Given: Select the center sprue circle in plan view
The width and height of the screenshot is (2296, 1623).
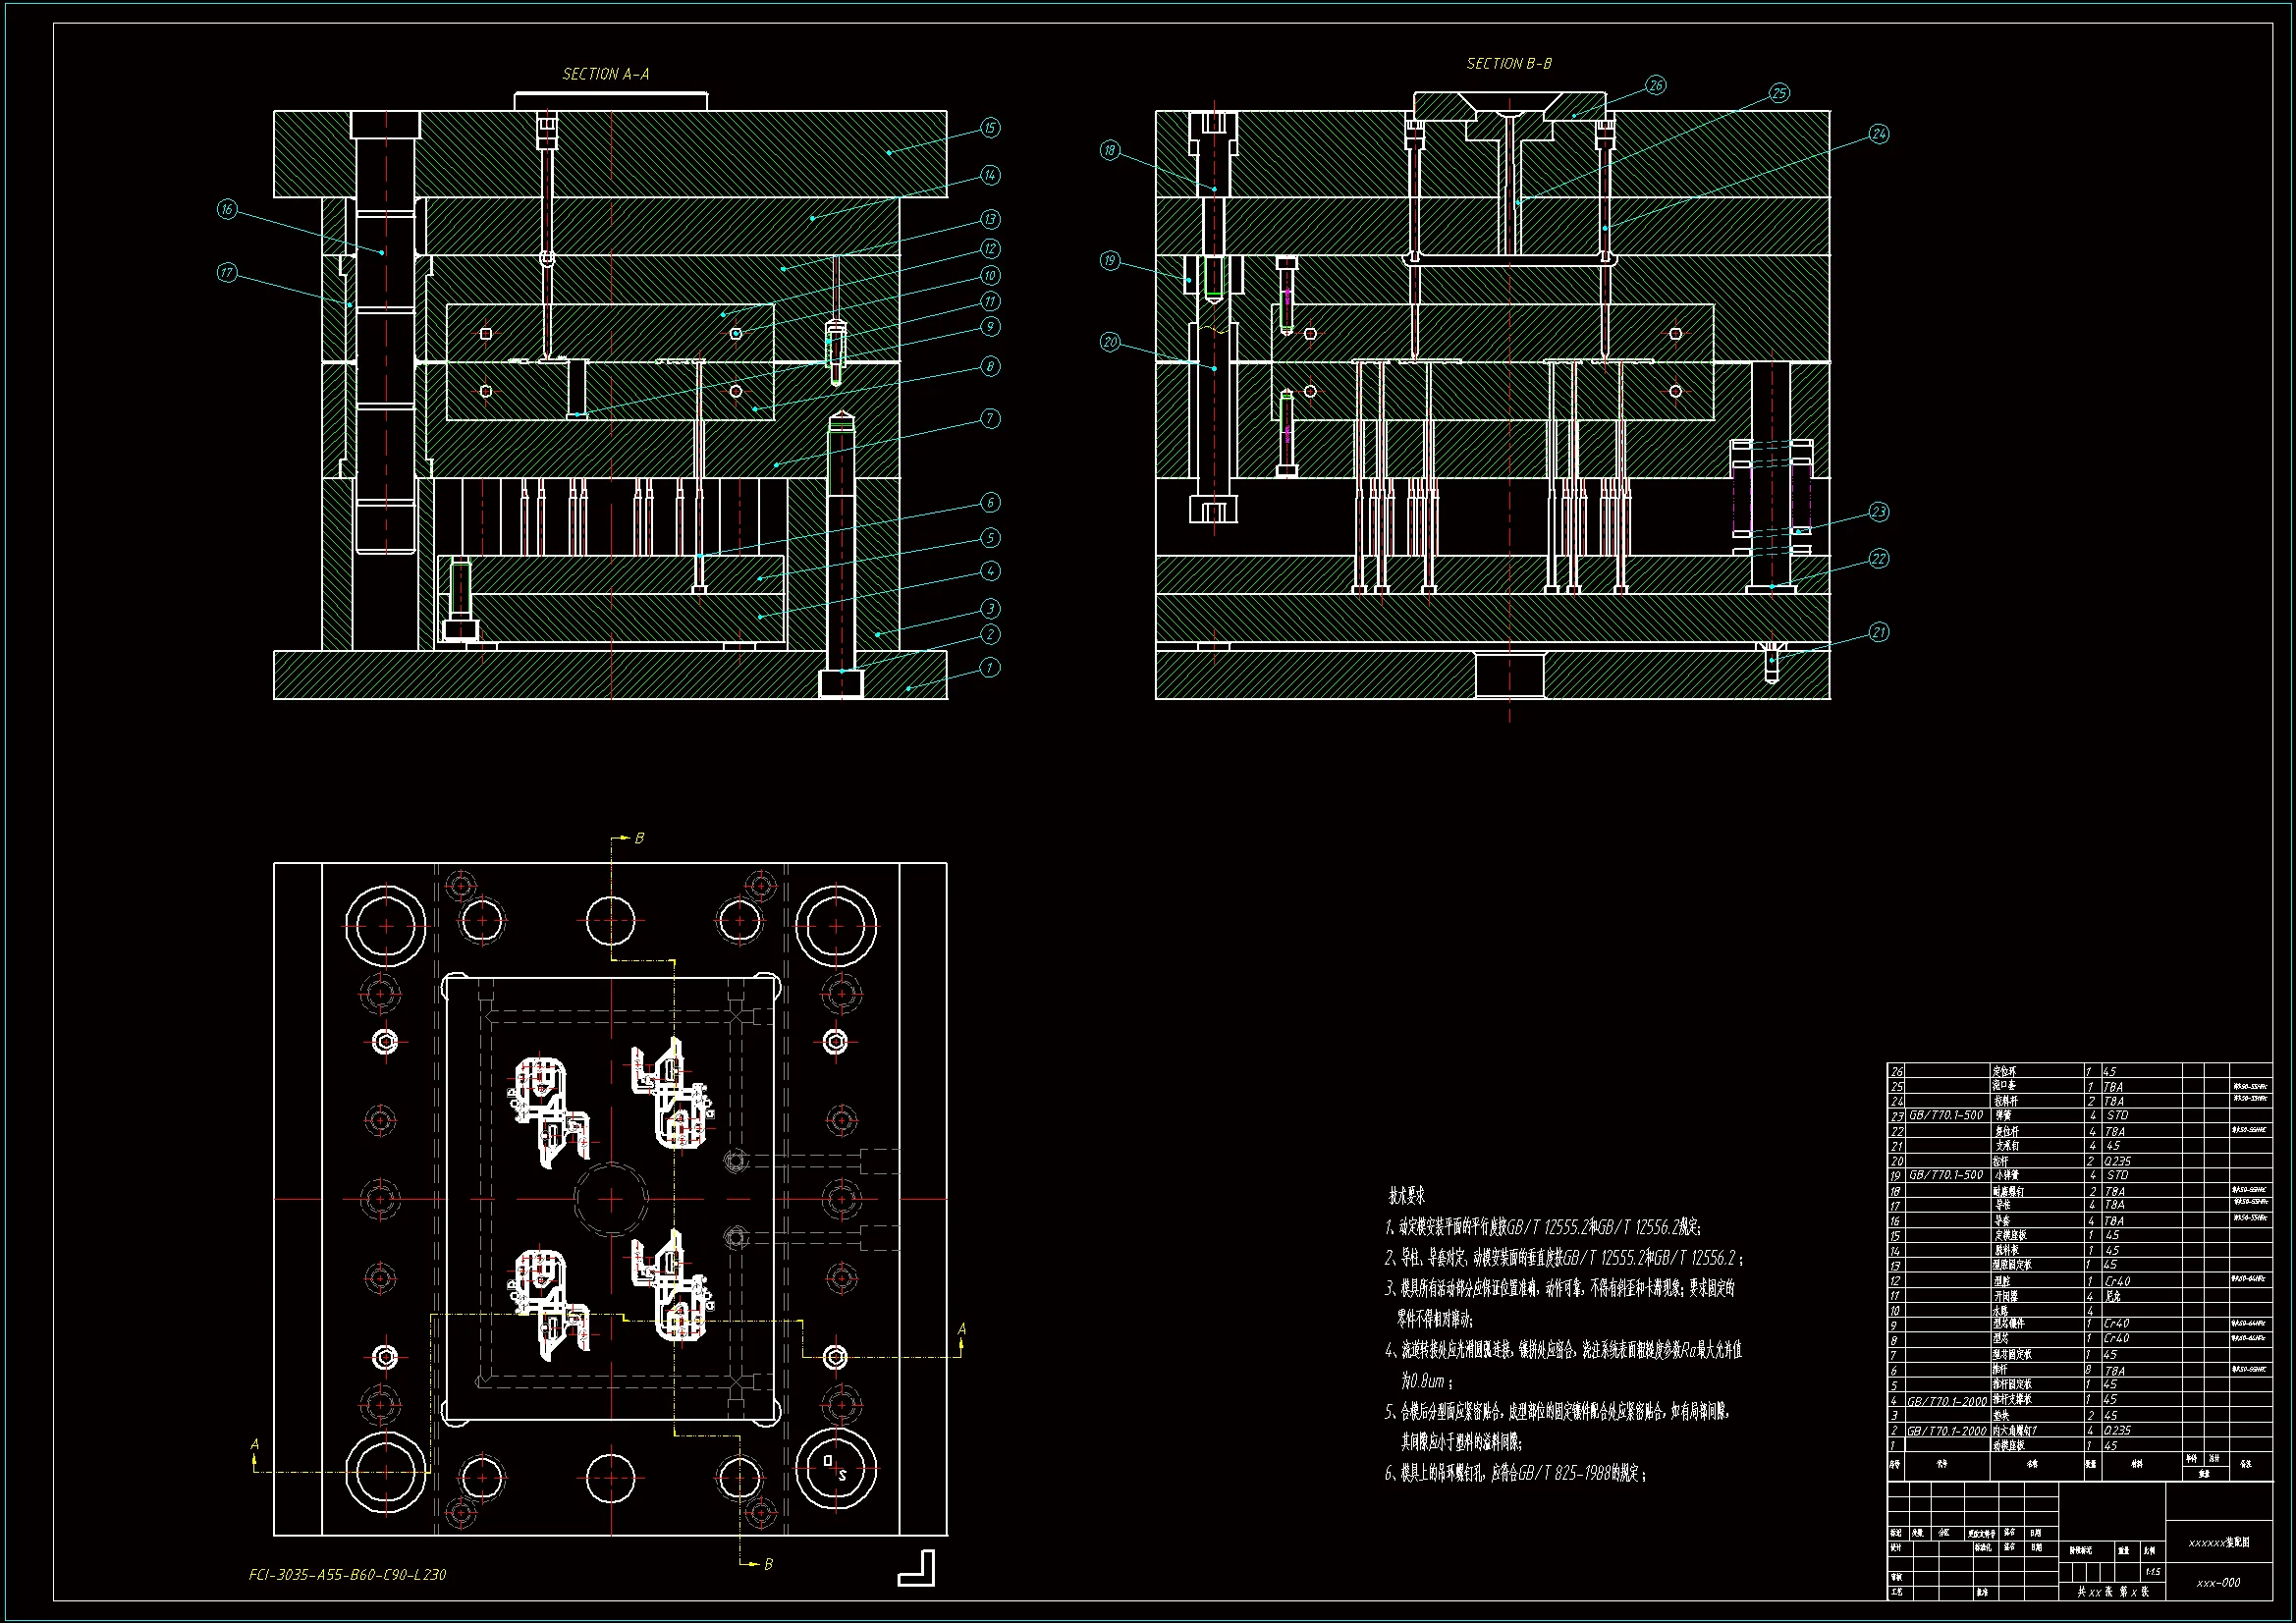Looking at the screenshot, I should click(x=610, y=1198).
